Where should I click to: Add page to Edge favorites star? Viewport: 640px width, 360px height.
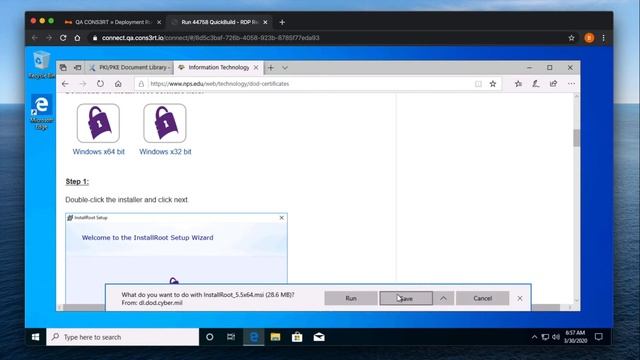tap(493, 84)
